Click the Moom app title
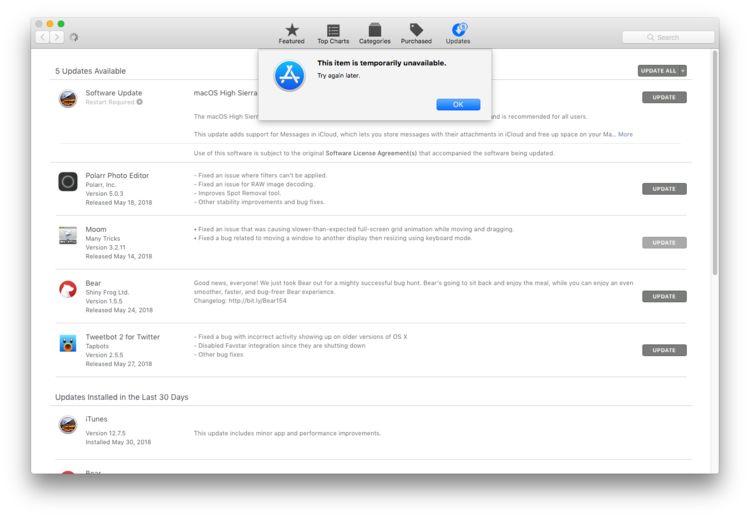The image size is (750, 518). (x=96, y=230)
